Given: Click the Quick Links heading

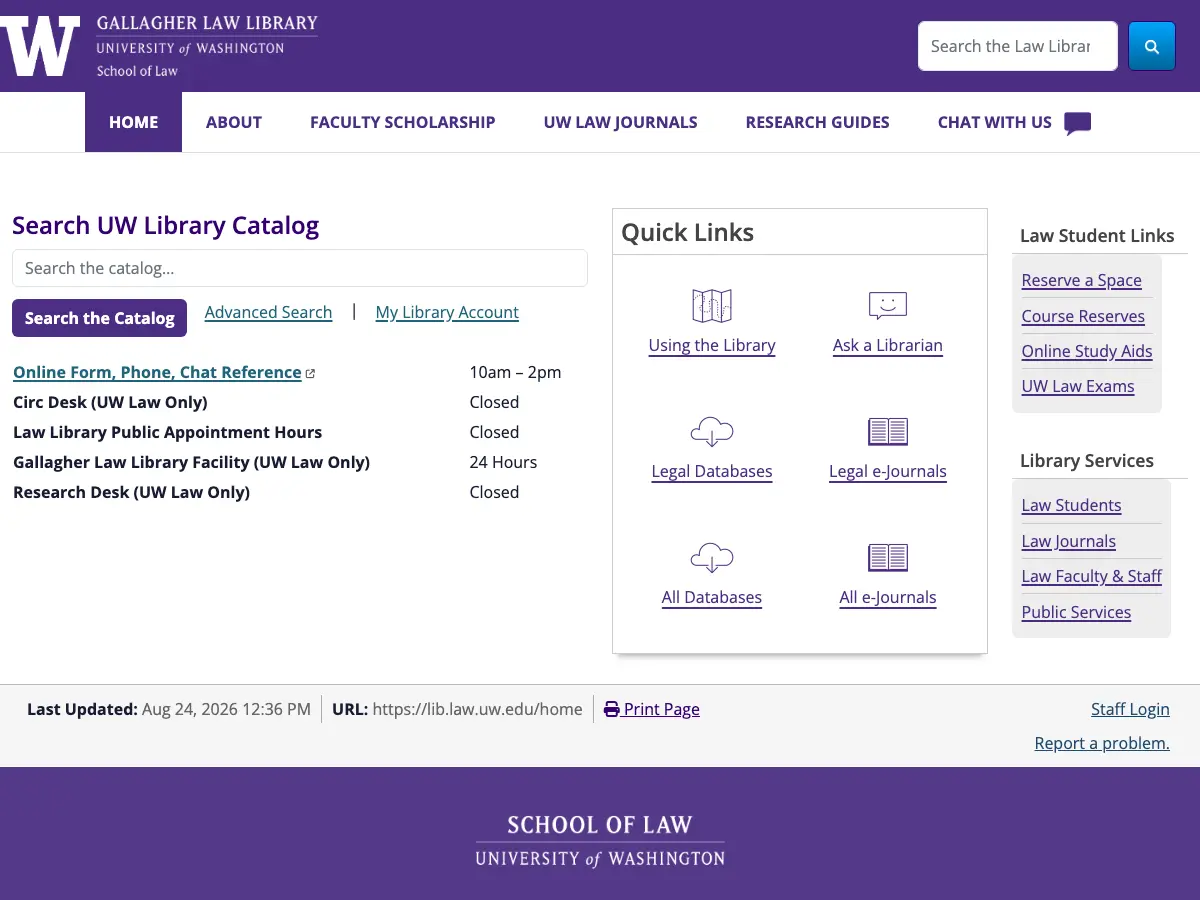Looking at the screenshot, I should 688,232.
